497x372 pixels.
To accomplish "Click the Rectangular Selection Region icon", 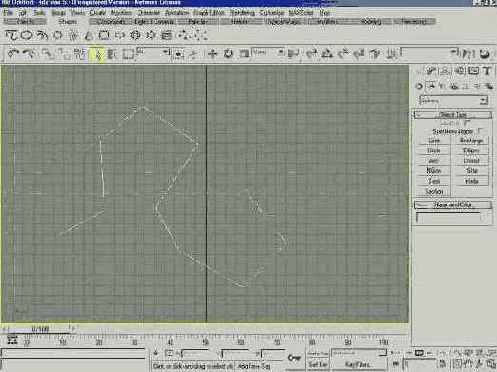I will (128, 54).
